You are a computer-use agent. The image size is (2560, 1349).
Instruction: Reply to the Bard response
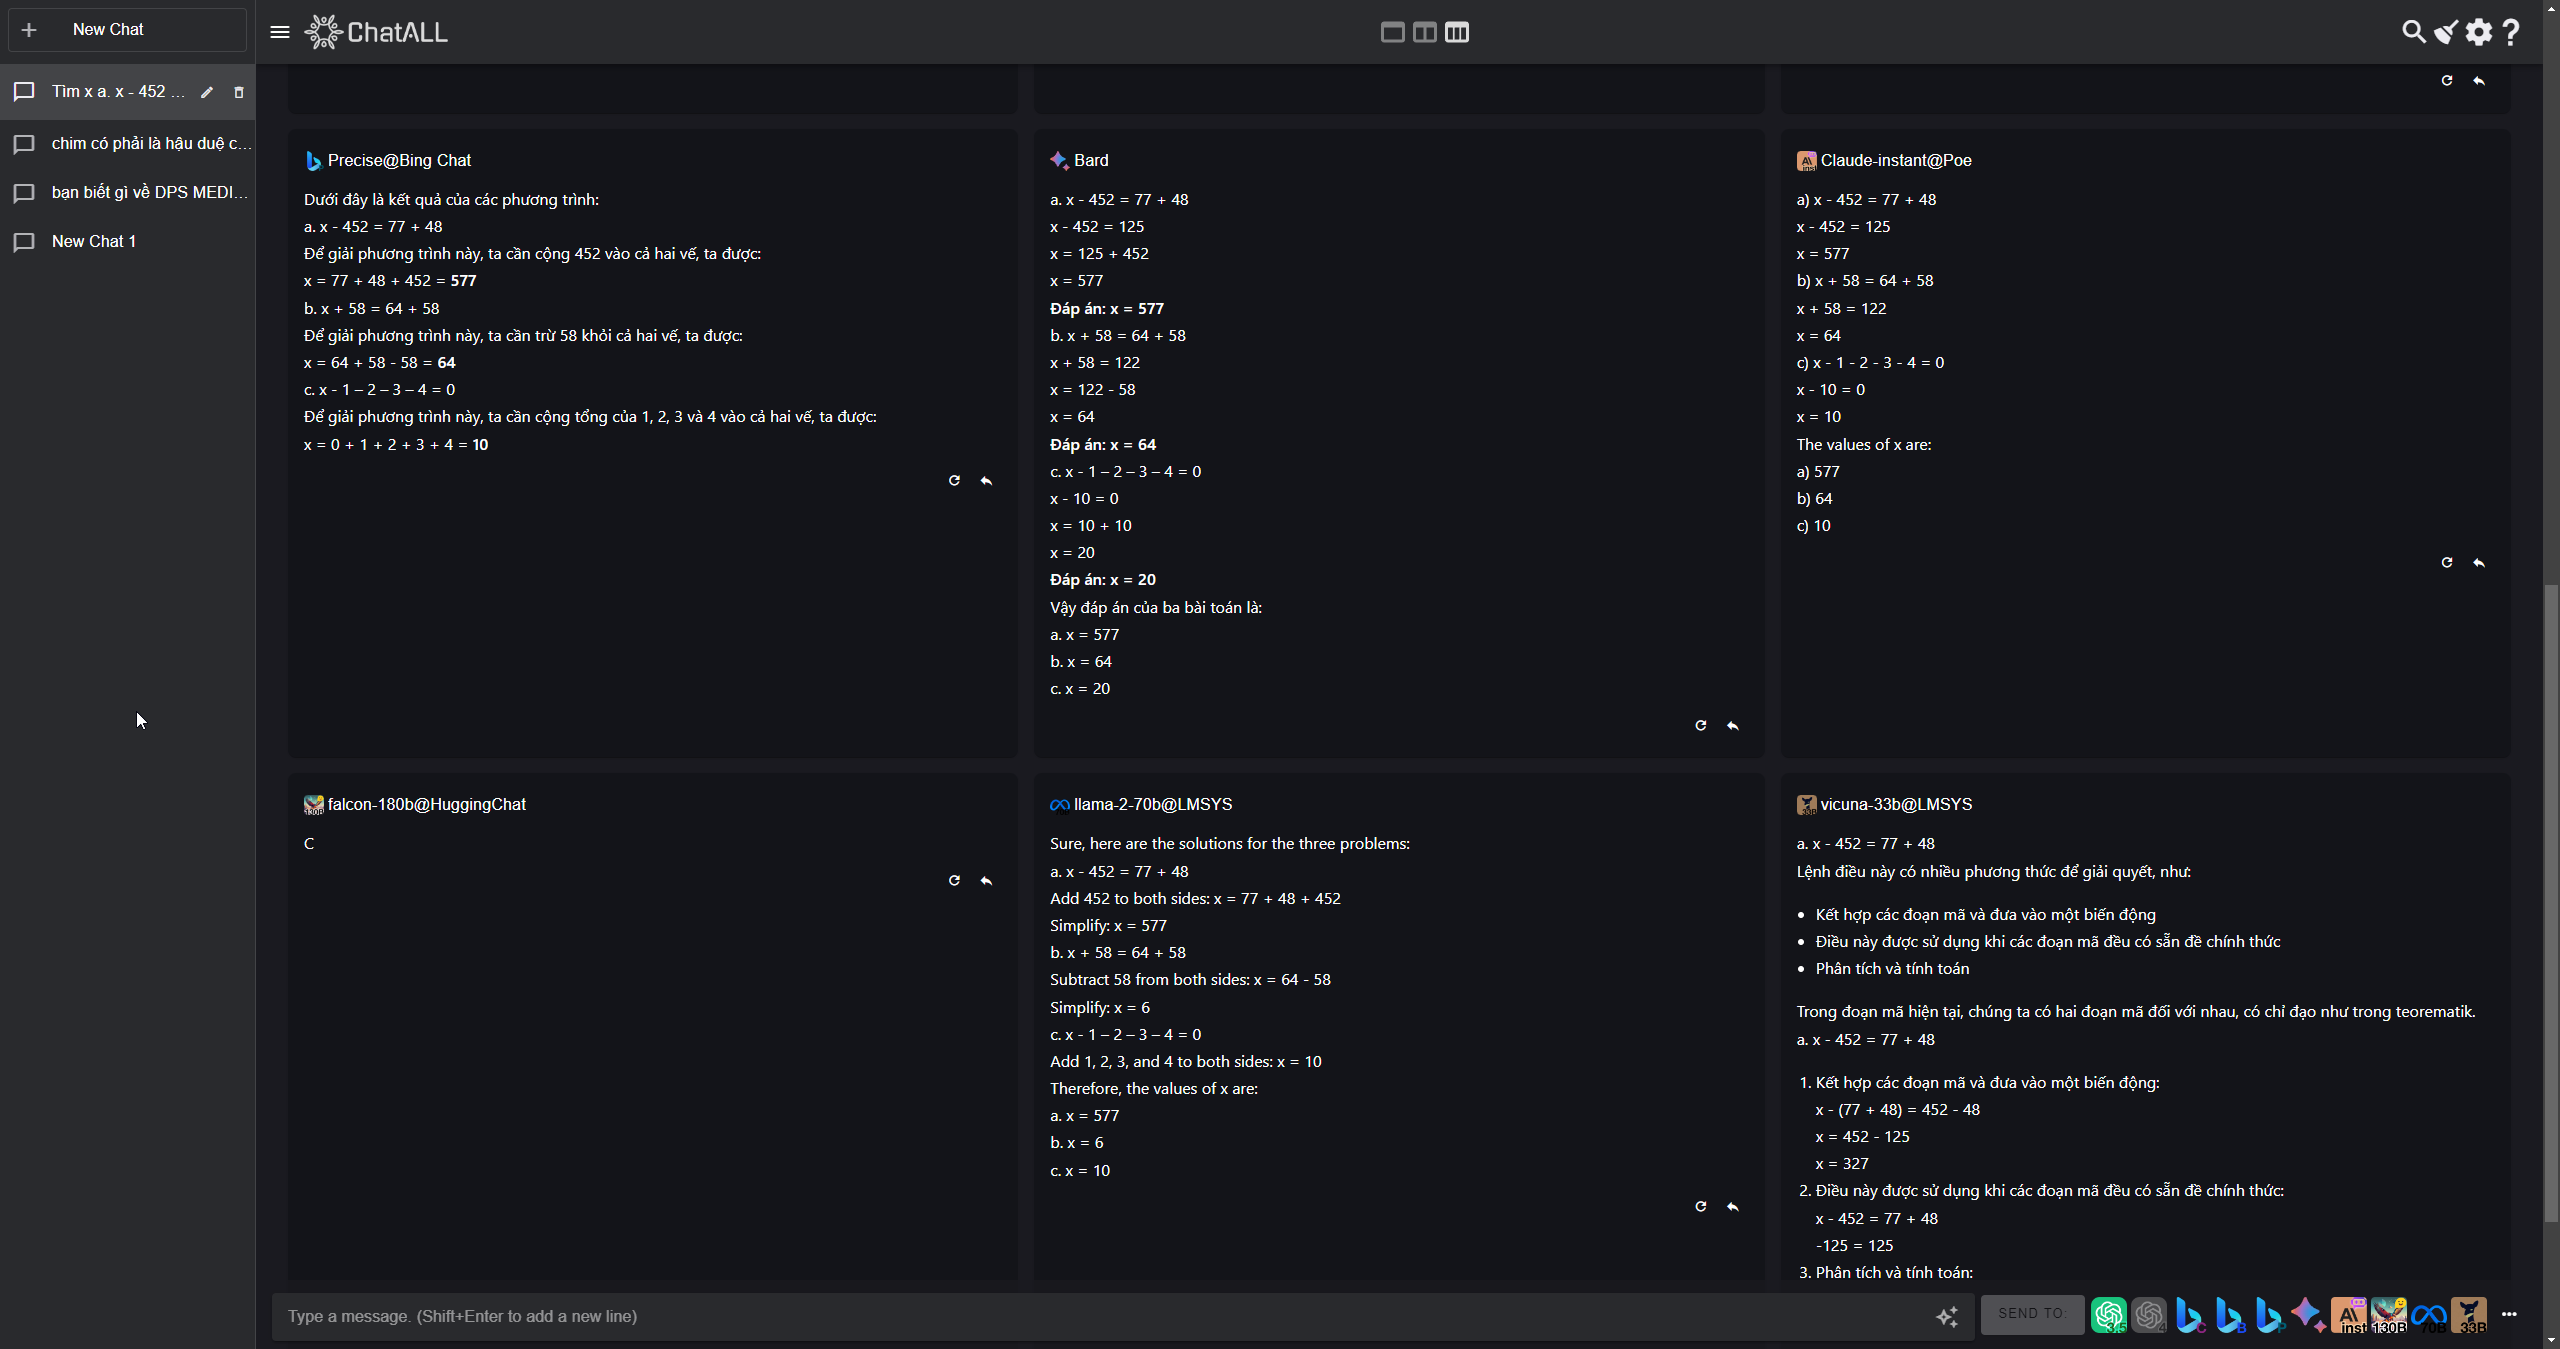tap(1733, 725)
